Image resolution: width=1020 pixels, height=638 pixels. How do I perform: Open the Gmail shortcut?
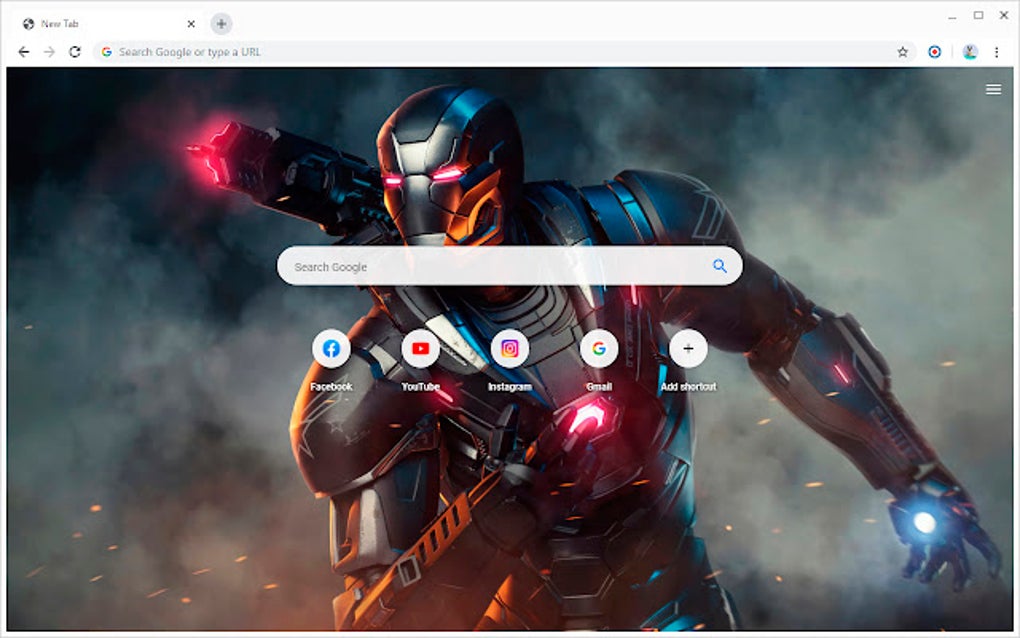599,348
